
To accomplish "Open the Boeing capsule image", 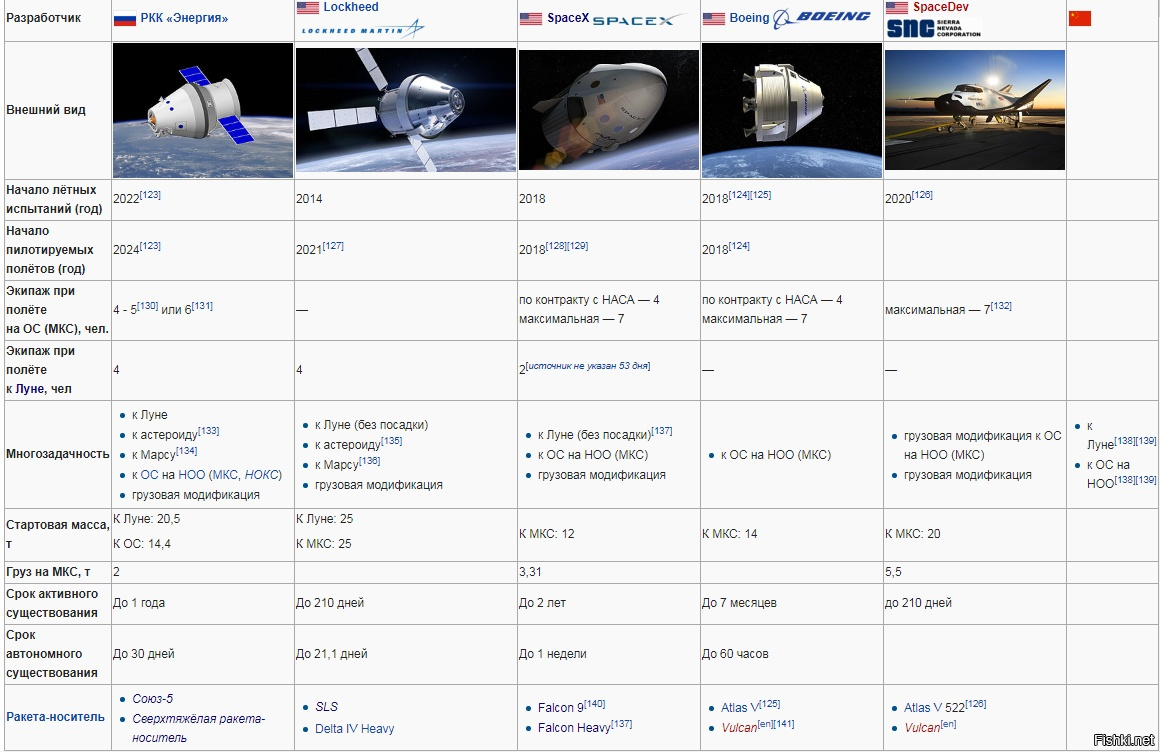I will tap(792, 110).
